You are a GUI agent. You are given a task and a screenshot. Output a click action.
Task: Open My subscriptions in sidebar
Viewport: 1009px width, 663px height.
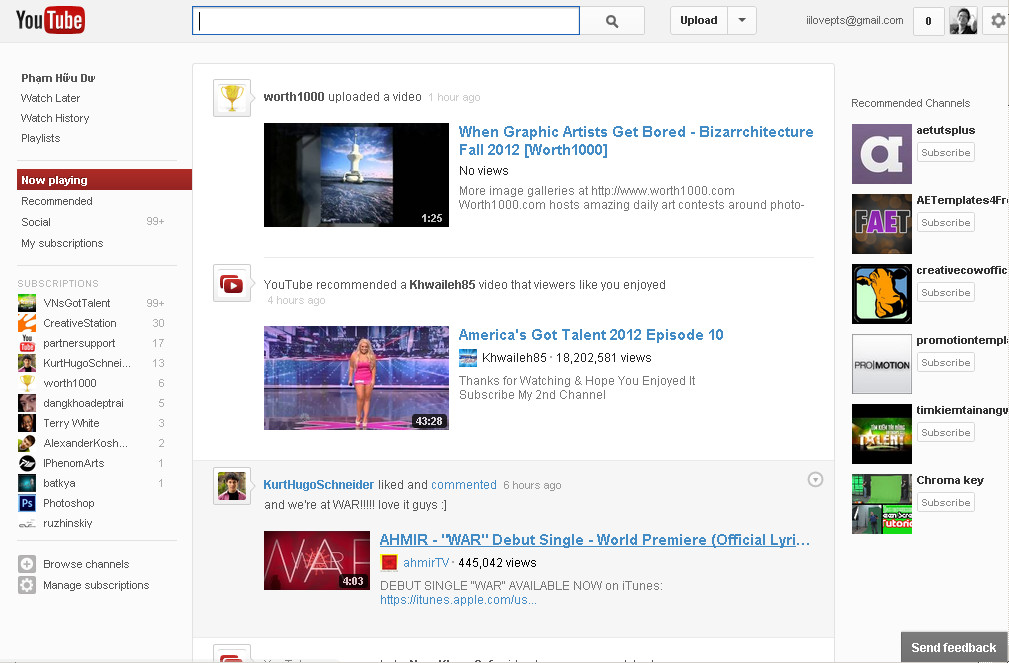pyautogui.click(x=62, y=243)
